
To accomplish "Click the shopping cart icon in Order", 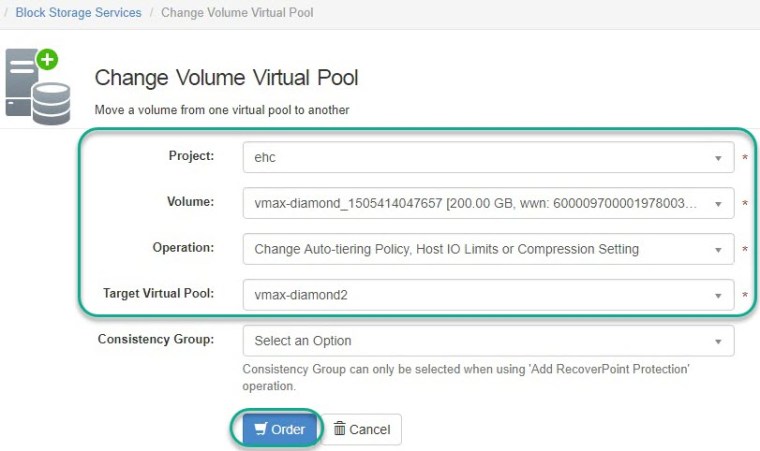I will point(260,429).
